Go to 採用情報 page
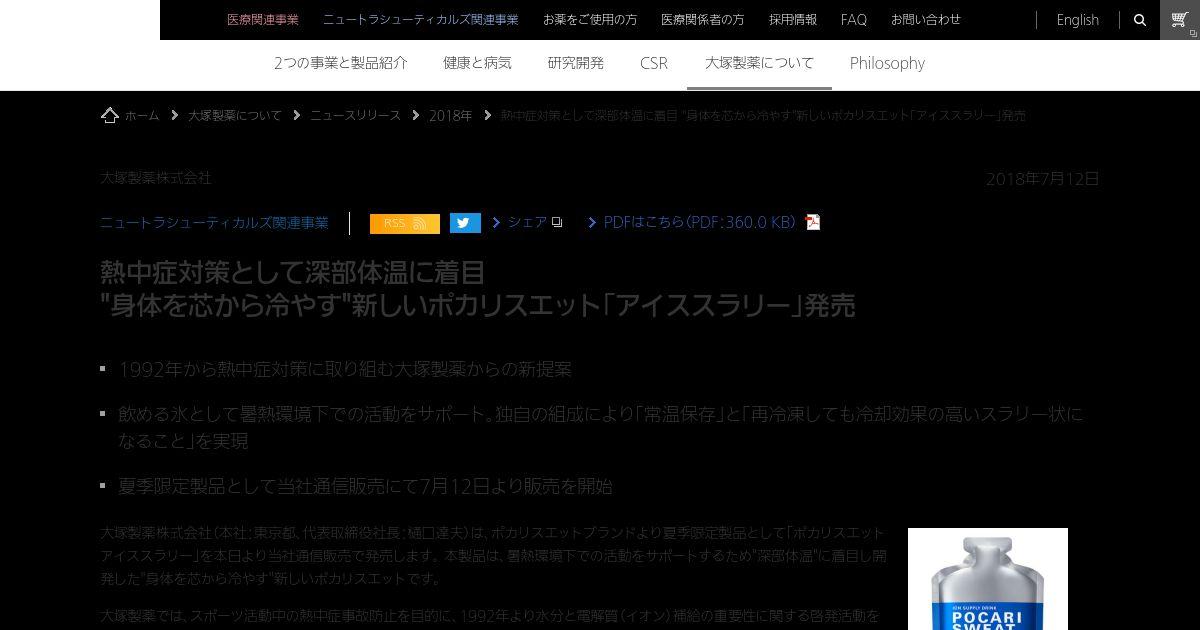 click(x=793, y=19)
